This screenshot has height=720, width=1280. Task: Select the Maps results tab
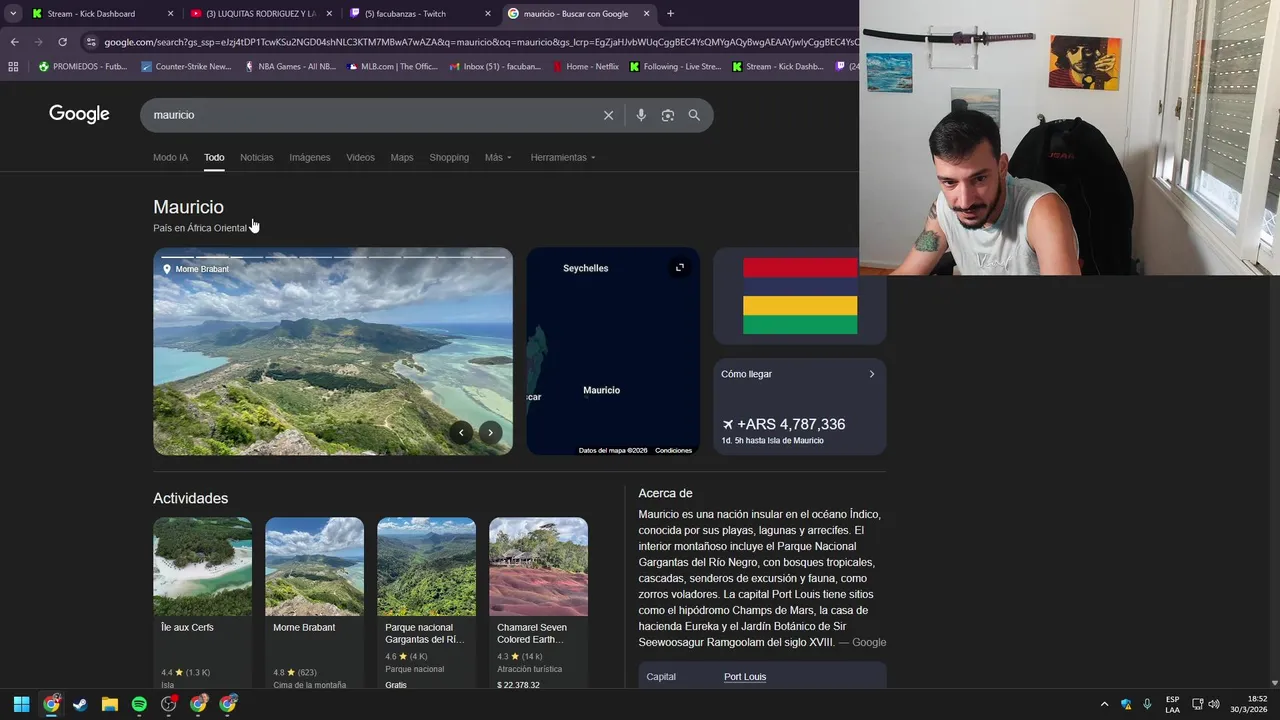[402, 157]
